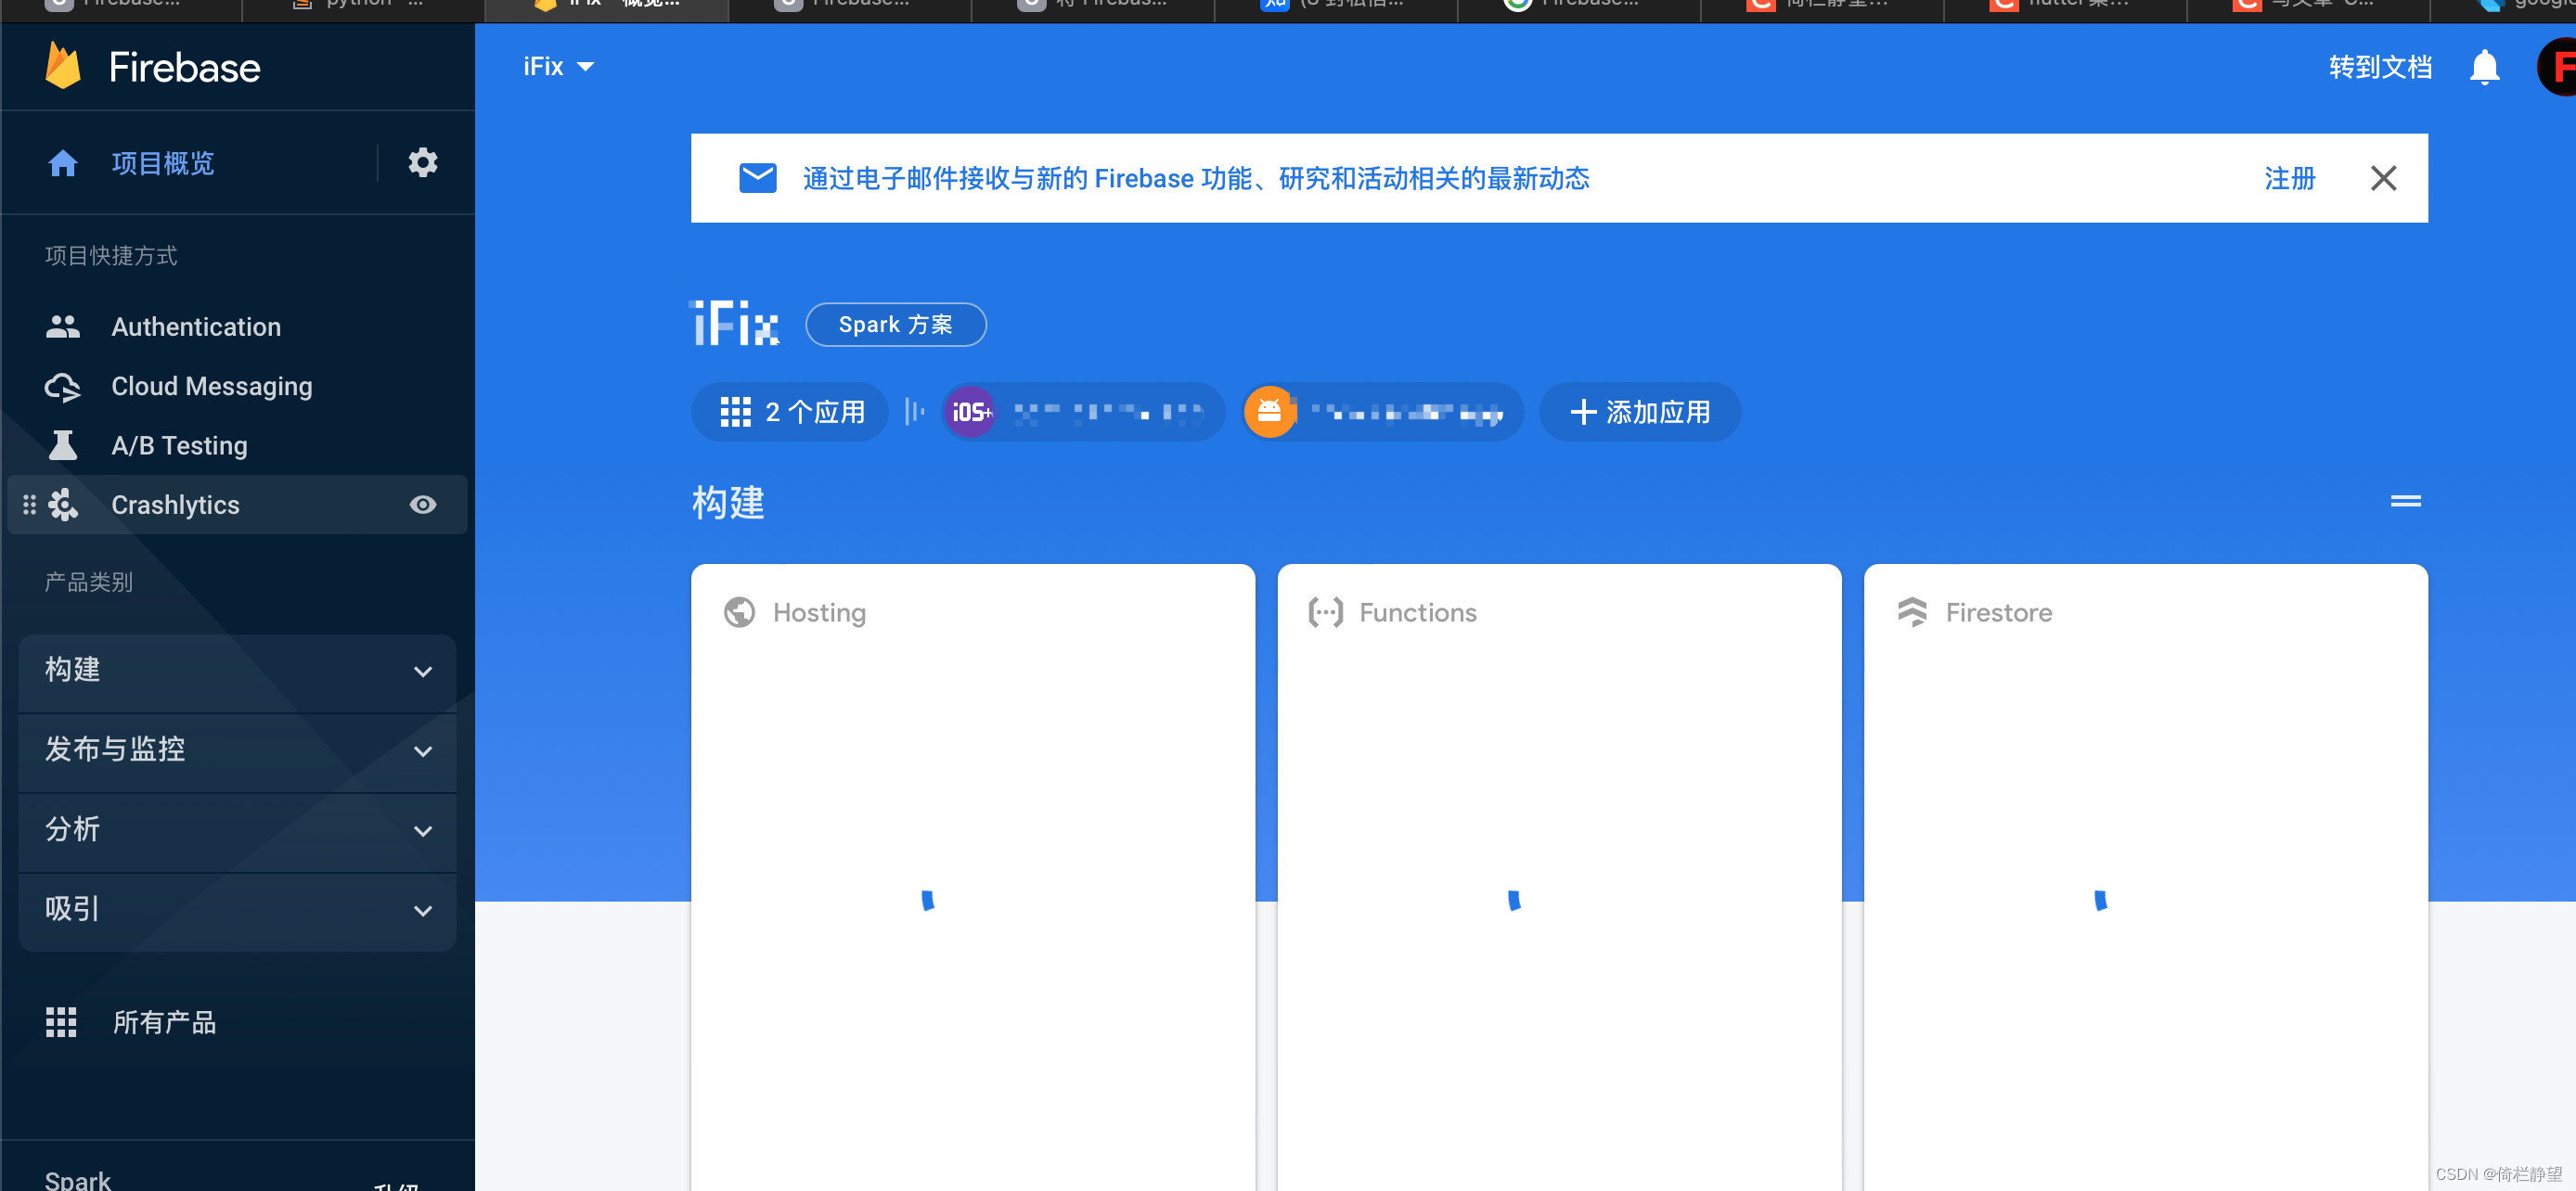Click the 添加应用 button
The width and height of the screenshot is (2576, 1191).
pos(1638,411)
